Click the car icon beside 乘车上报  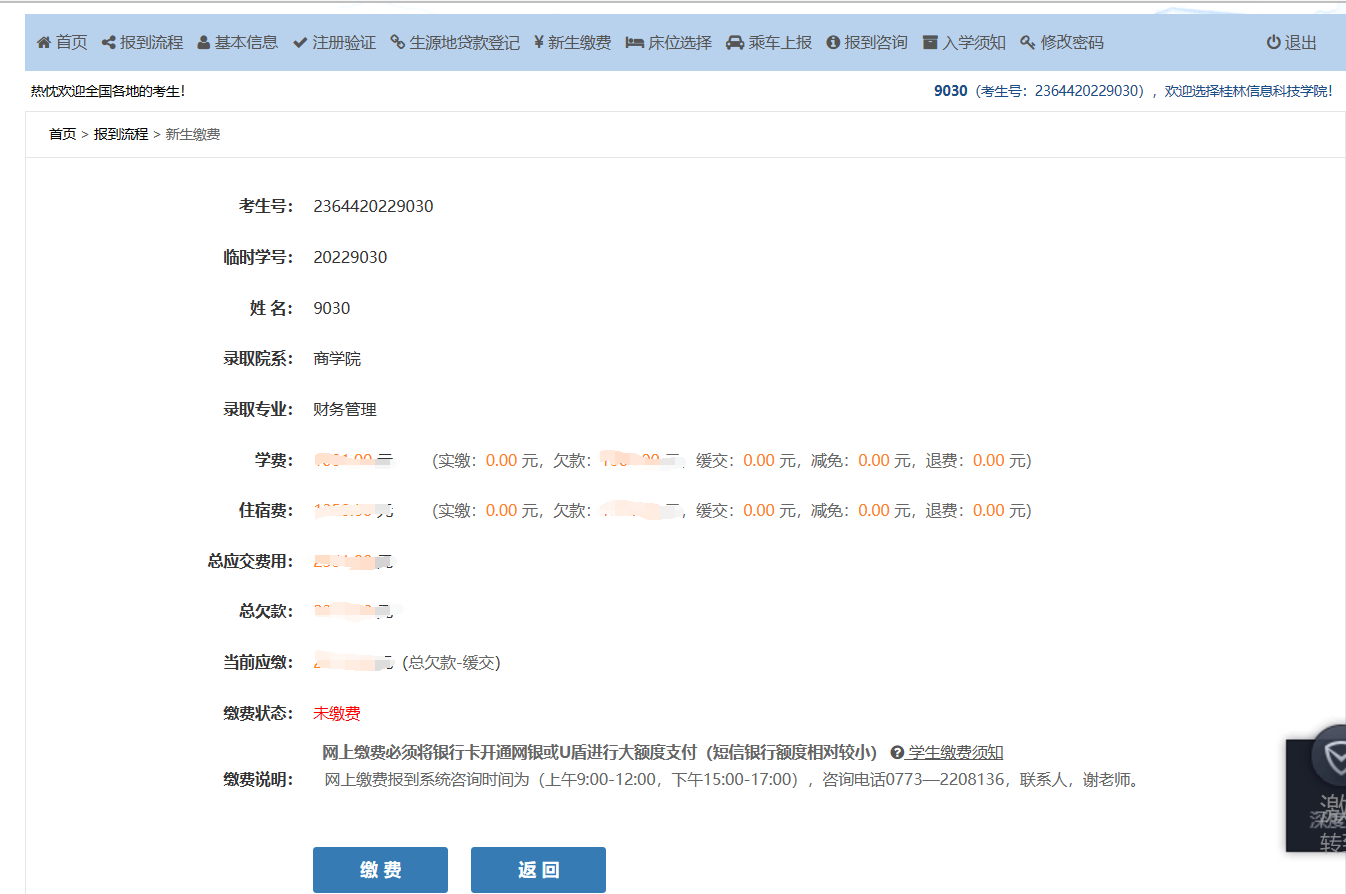pos(735,43)
